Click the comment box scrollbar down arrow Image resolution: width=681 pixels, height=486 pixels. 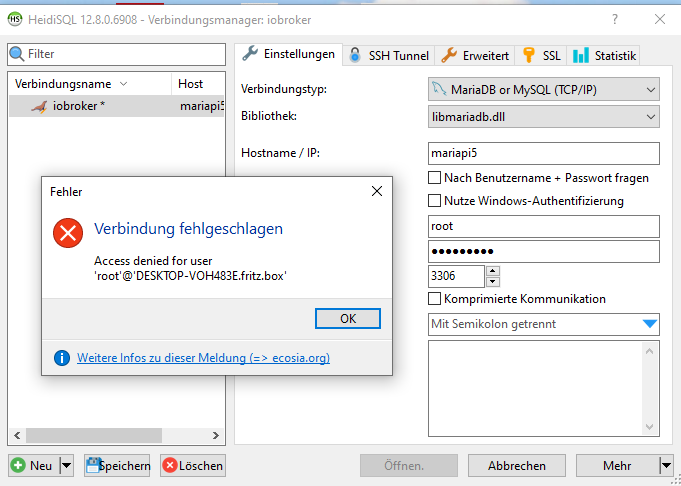pyautogui.click(x=650, y=426)
